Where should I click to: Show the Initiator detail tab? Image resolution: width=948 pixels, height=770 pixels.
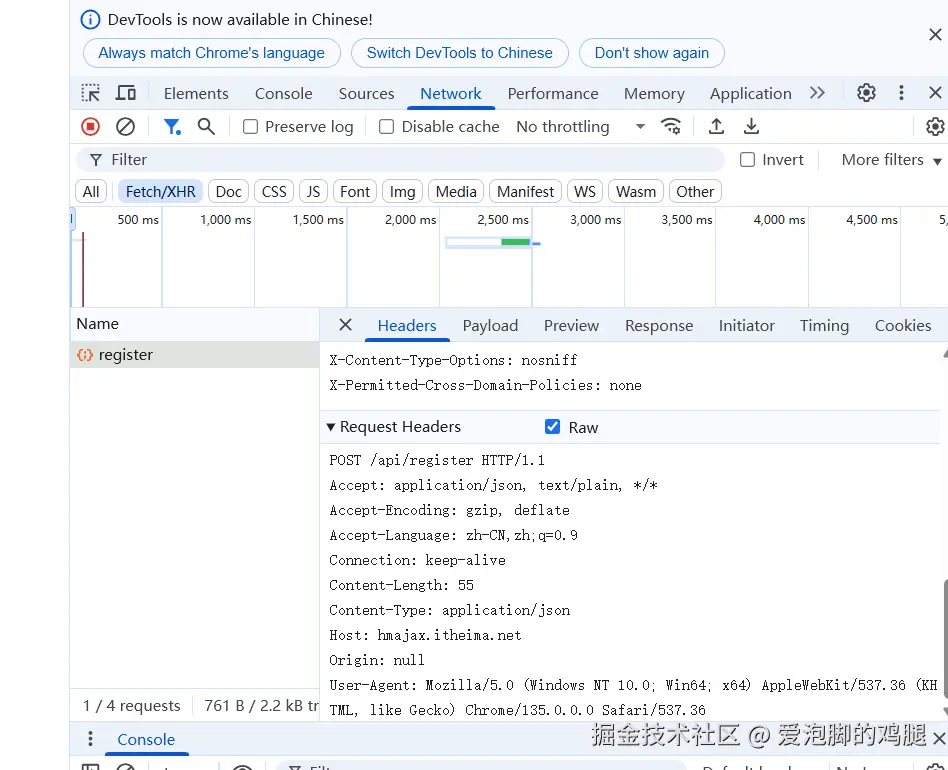[x=747, y=326]
